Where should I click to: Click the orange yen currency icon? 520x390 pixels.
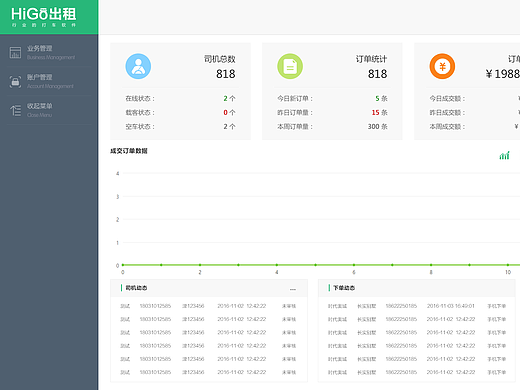442,66
